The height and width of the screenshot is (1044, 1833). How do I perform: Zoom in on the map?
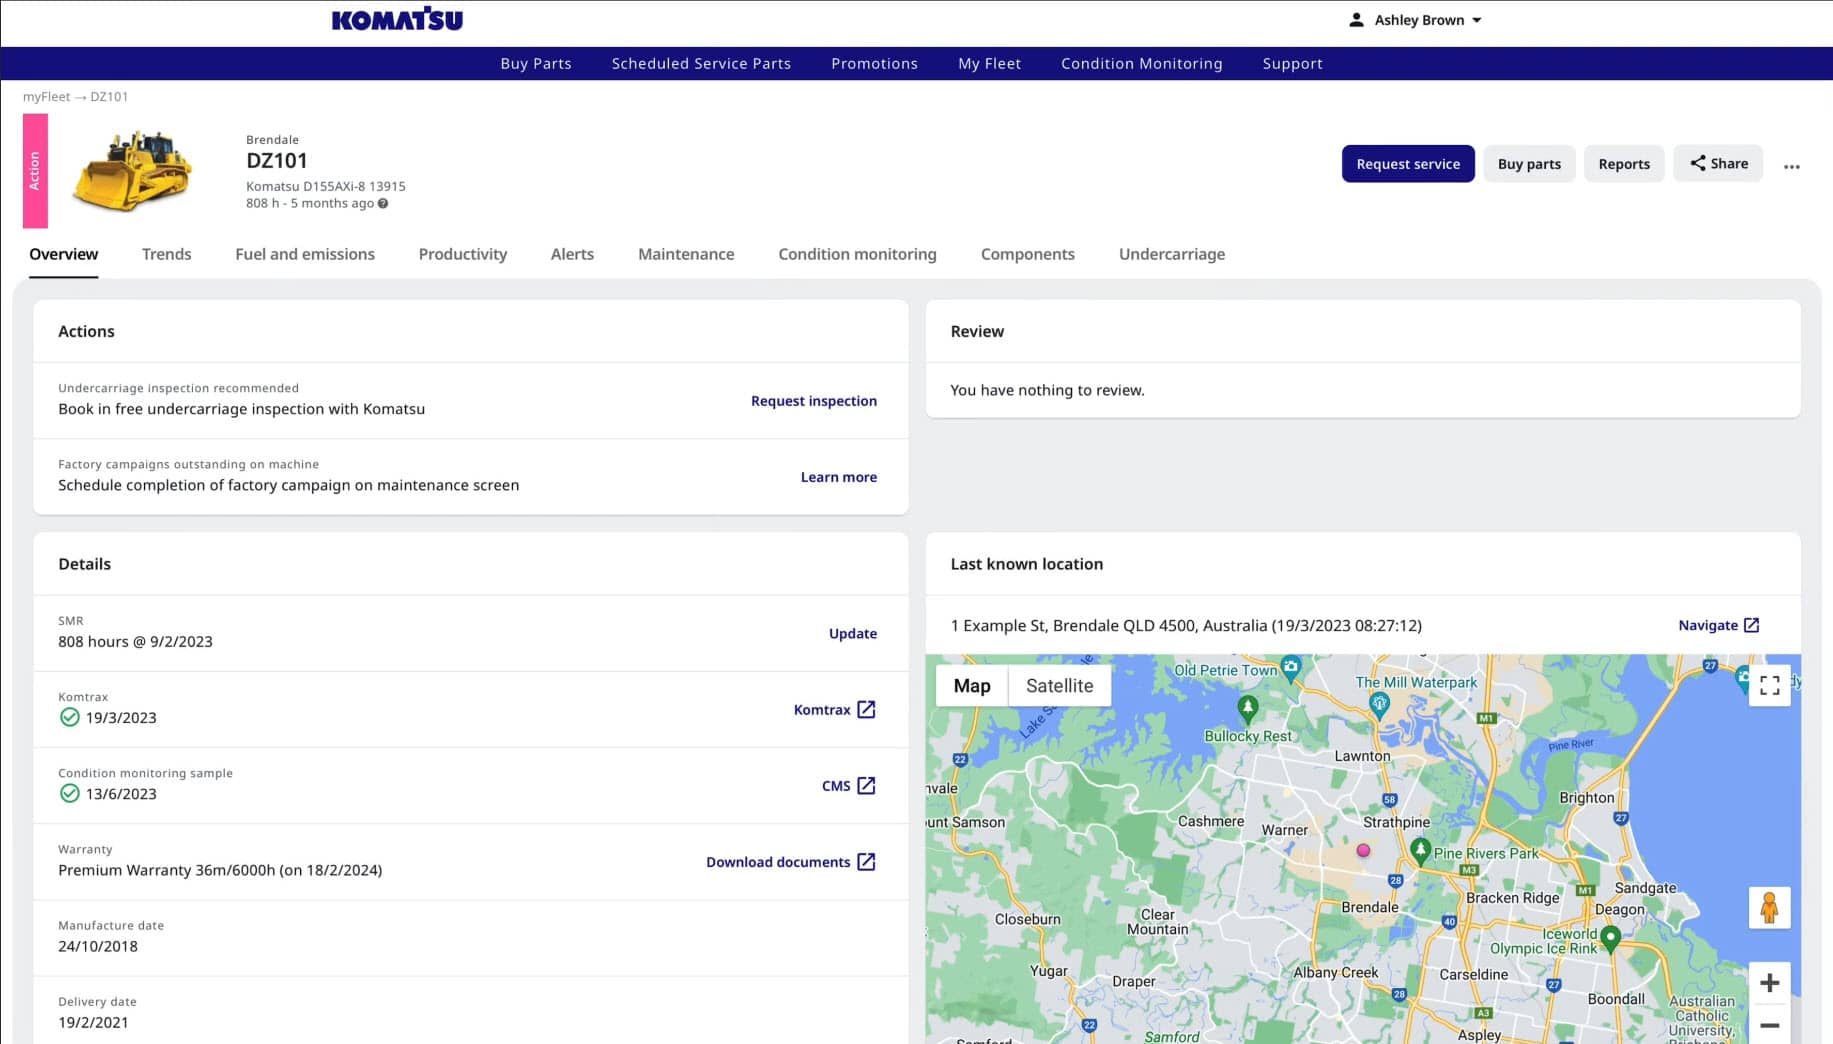[1769, 983]
